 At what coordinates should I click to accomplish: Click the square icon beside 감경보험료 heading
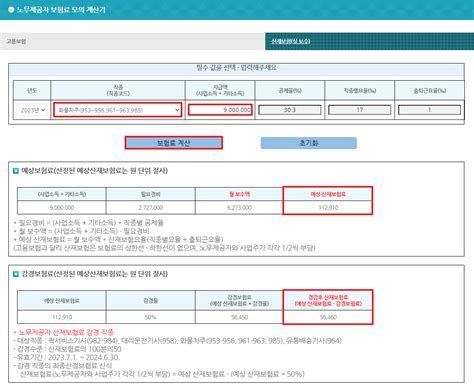pyautogui.click(x=16, y=274)
